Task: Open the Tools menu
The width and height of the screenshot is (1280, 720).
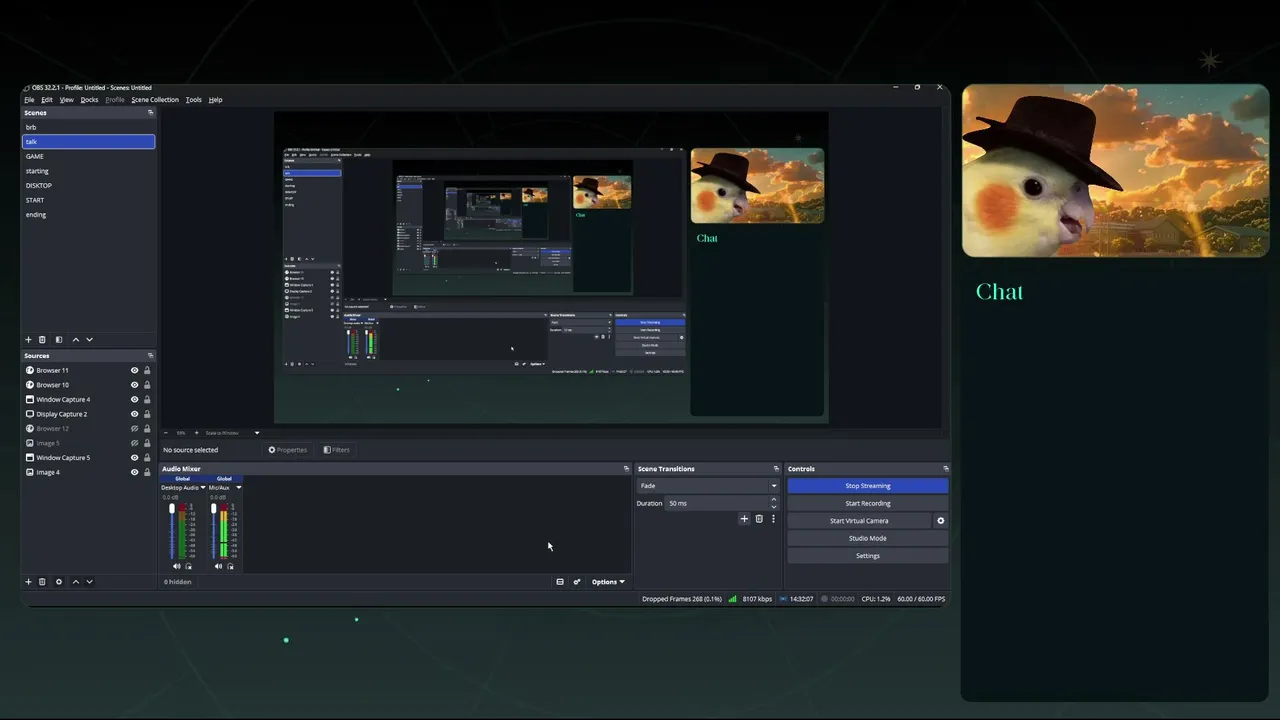Action: tap(194, 100)
